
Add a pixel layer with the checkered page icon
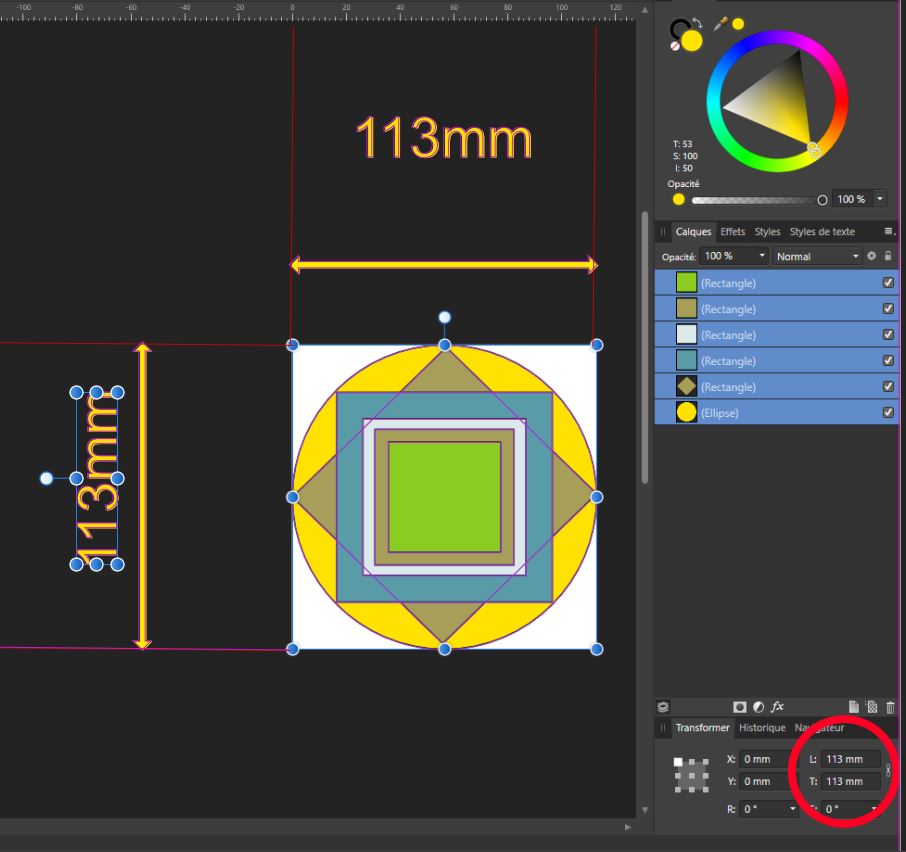pos(872,707)
